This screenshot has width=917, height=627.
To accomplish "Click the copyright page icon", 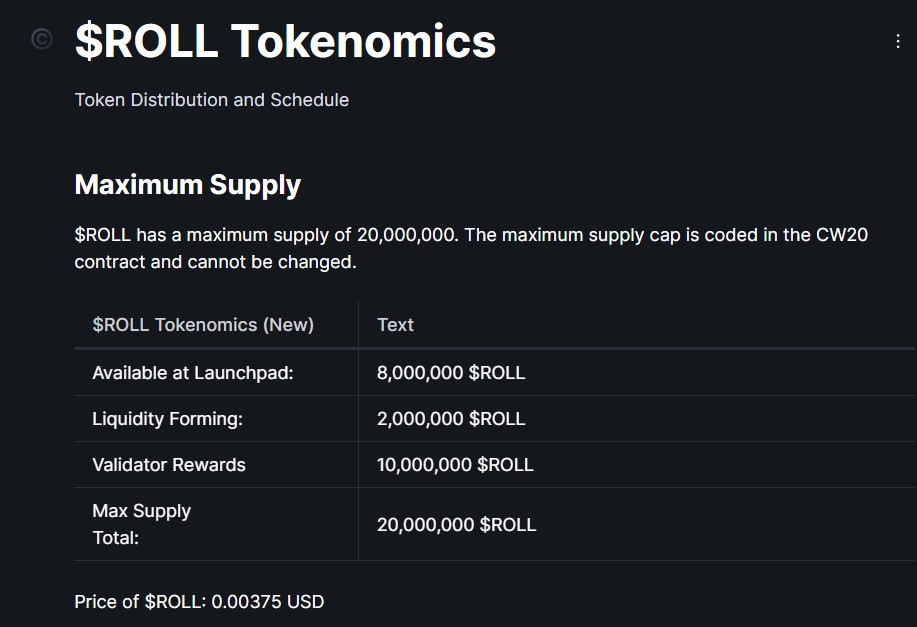I will 40,40.
